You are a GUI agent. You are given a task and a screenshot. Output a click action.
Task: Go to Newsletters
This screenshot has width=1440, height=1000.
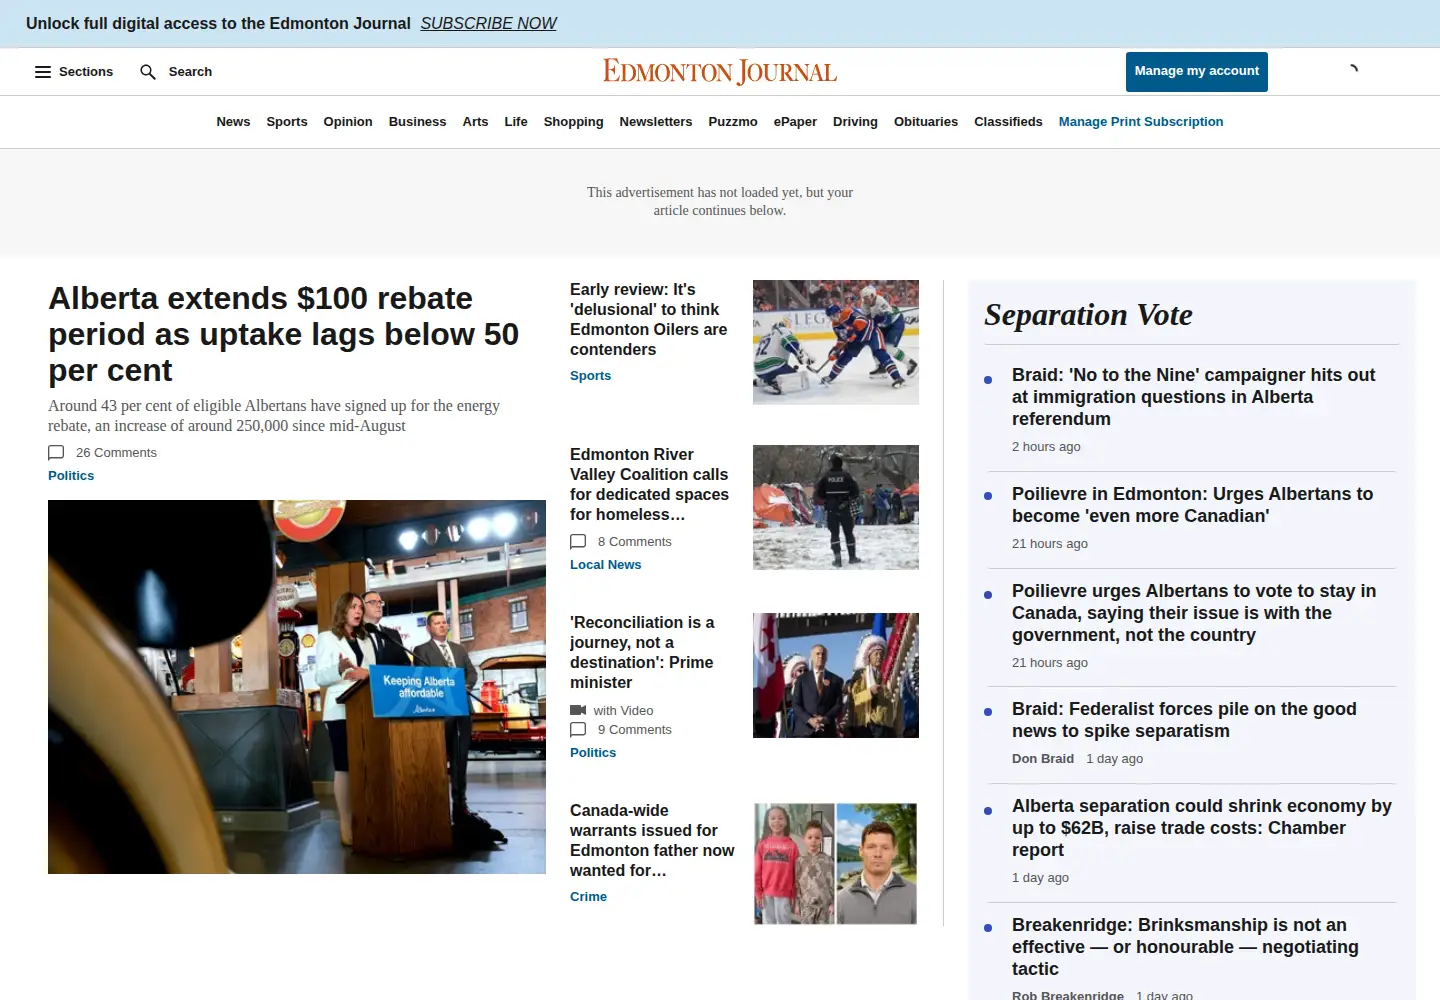click(x=656, y=122)
